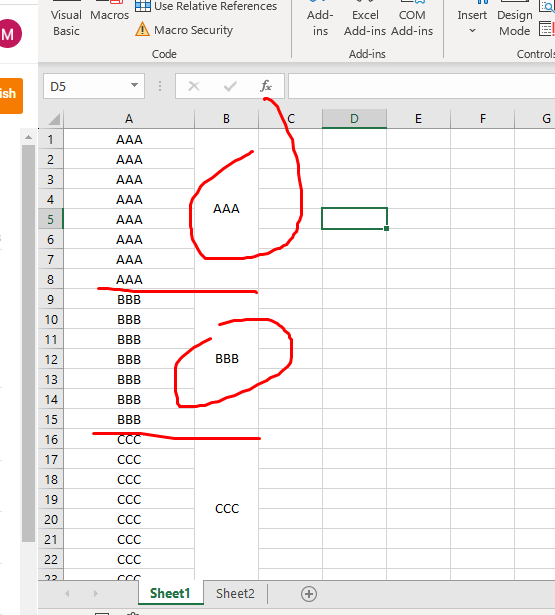Select column A header
The image size is (555, 615).
(129, 119)
